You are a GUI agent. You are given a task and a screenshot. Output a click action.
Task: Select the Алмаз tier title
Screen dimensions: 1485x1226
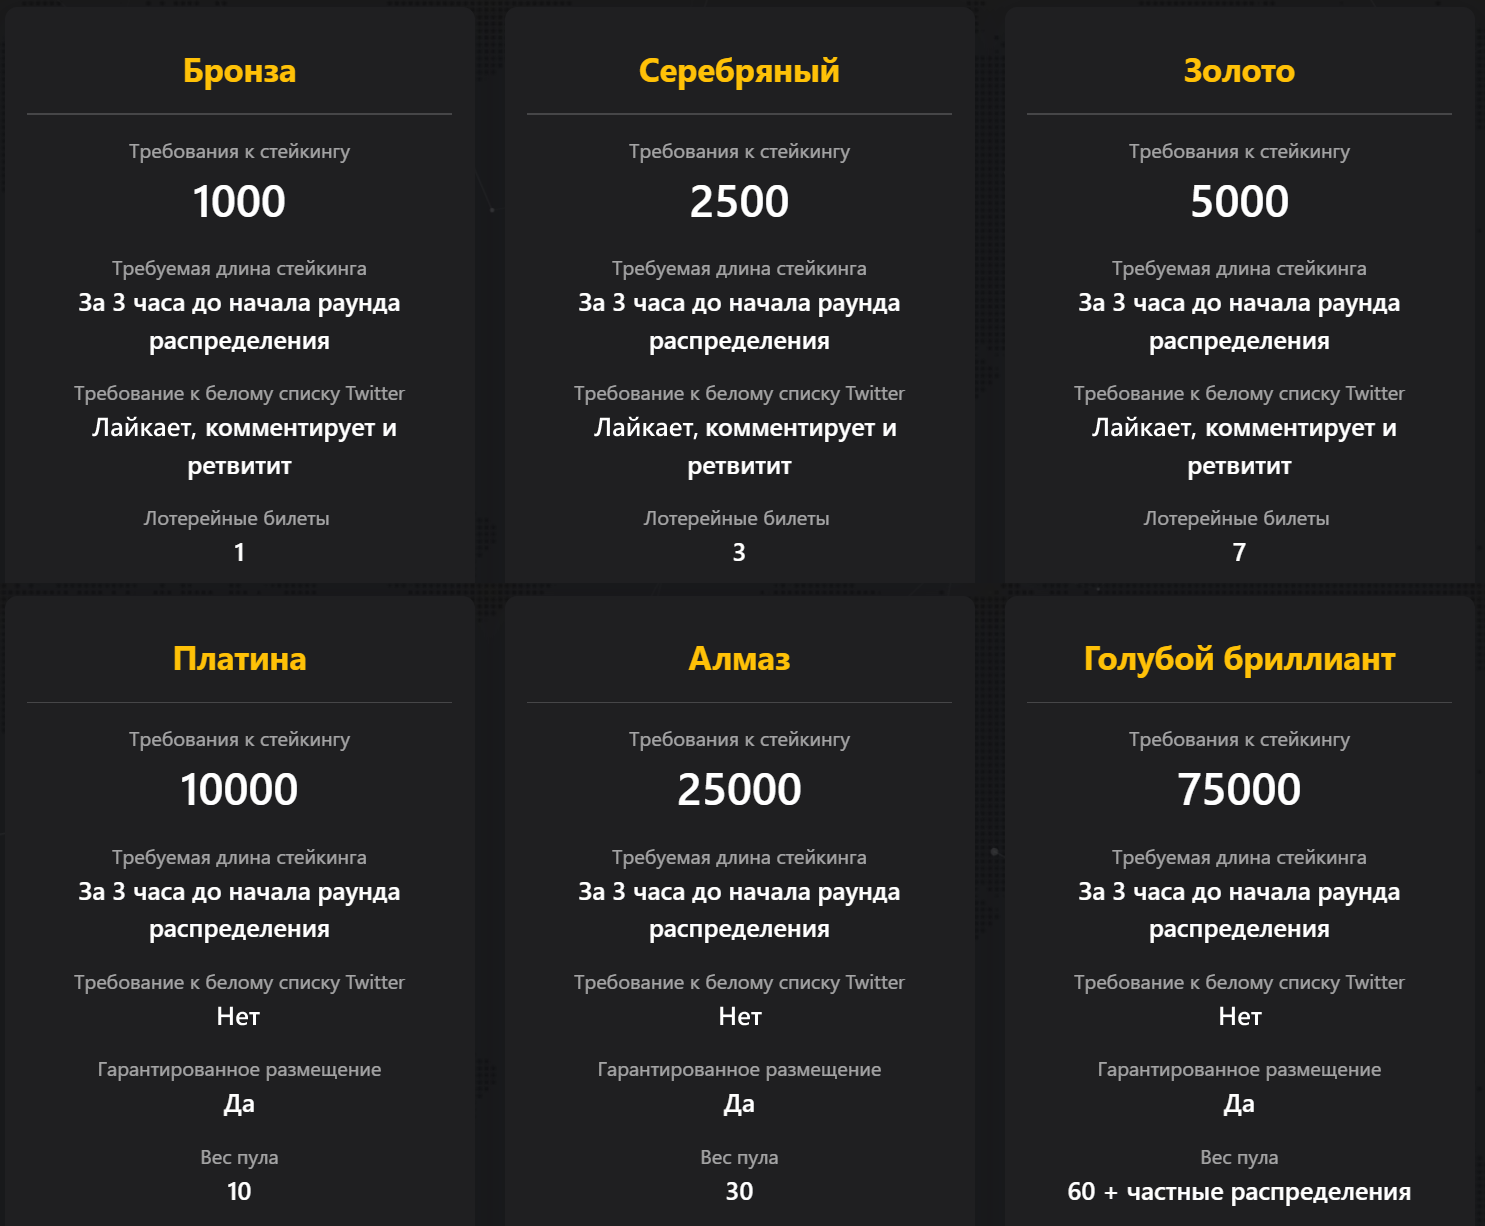(739, 659)
